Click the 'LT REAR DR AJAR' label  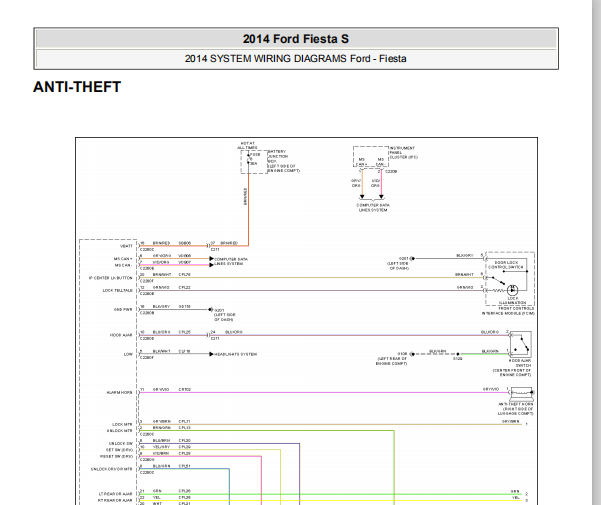pos(115,494)
